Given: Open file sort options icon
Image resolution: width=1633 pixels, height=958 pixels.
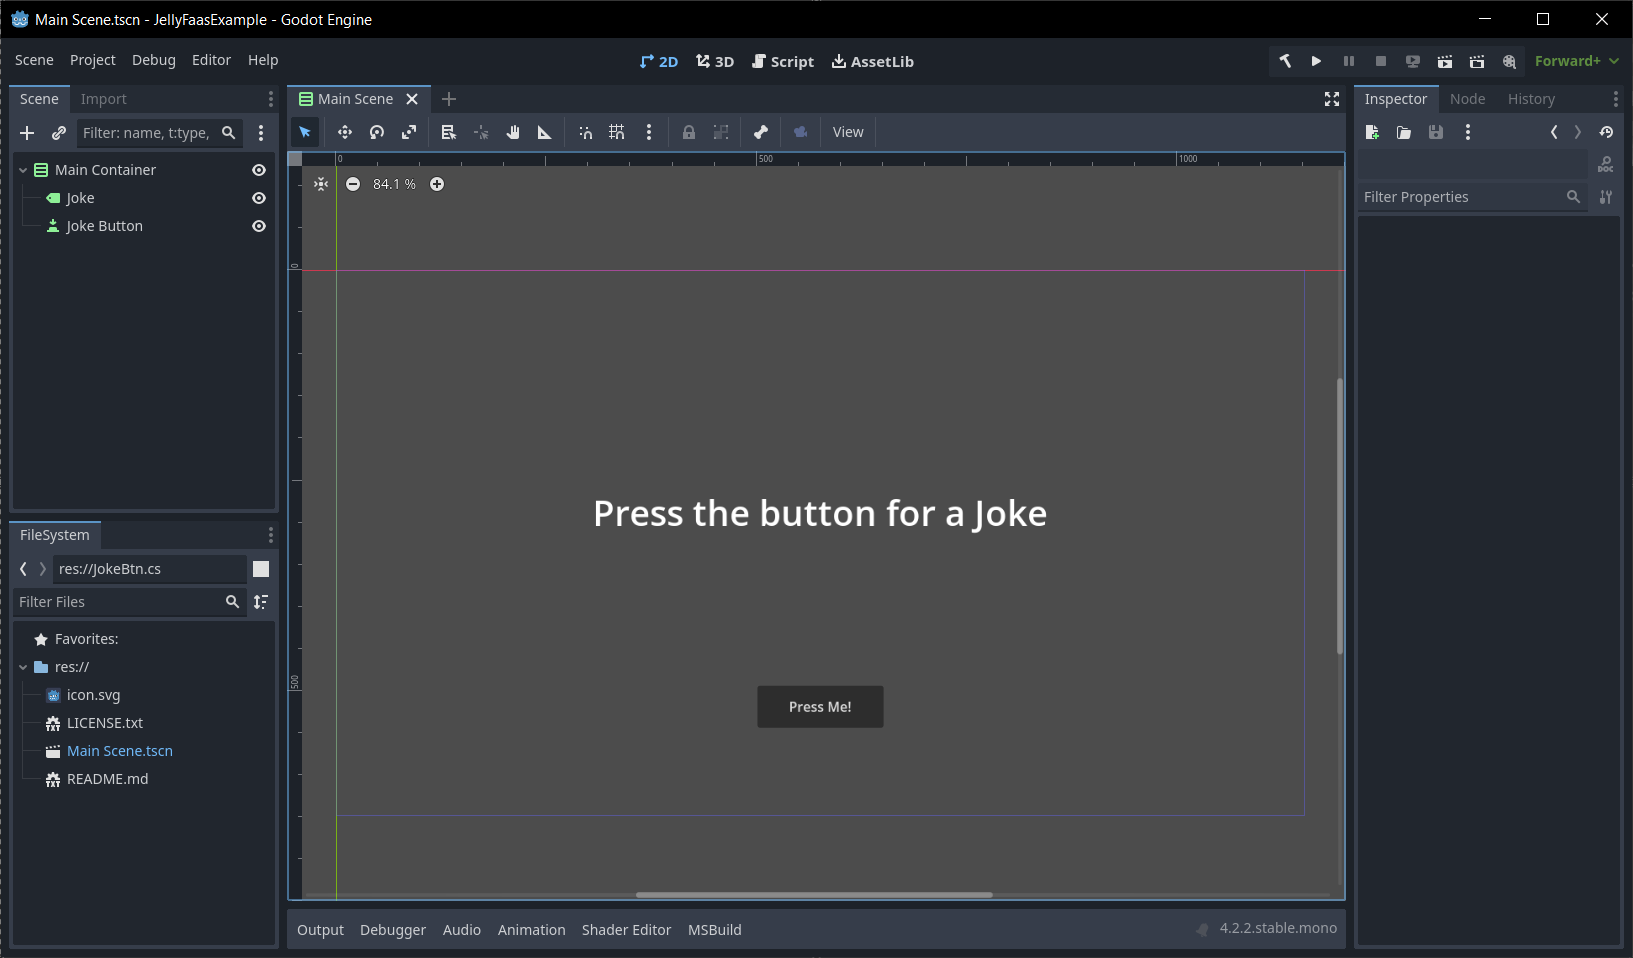Looking at the screenshot, I should click(x=261, y=602).
